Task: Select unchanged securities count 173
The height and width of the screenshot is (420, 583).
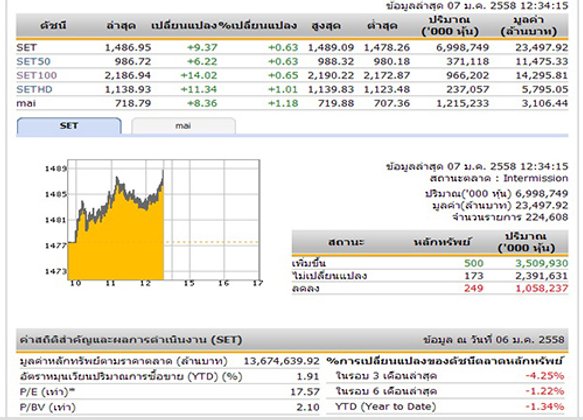Action: 474,276
